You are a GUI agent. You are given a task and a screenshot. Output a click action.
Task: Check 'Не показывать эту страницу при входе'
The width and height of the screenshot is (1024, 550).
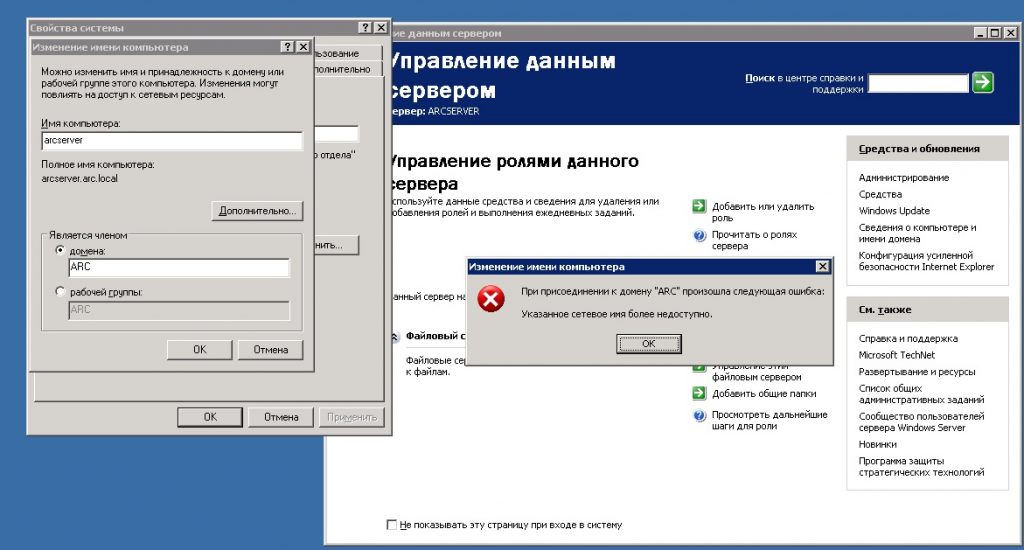tap(392, 525)
